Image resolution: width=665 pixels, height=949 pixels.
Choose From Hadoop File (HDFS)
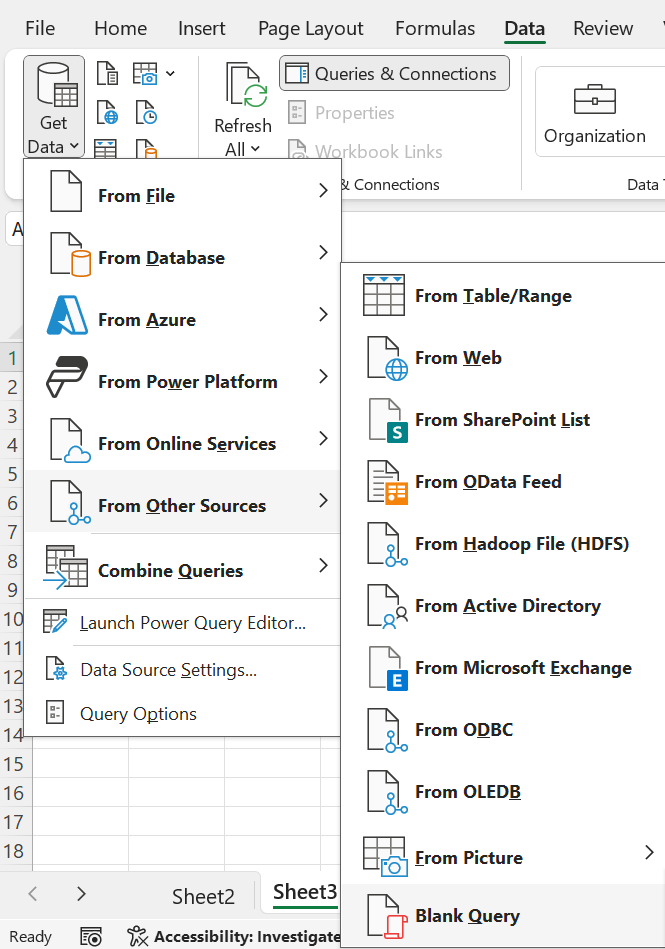tap(501, 544)
